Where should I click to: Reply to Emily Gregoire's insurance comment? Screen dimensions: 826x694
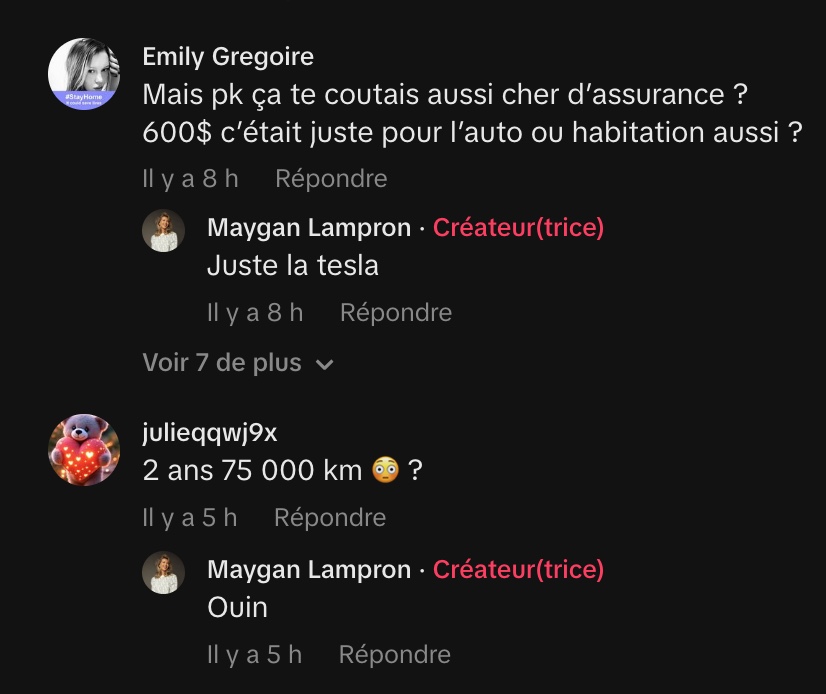[x=331, y=179]
